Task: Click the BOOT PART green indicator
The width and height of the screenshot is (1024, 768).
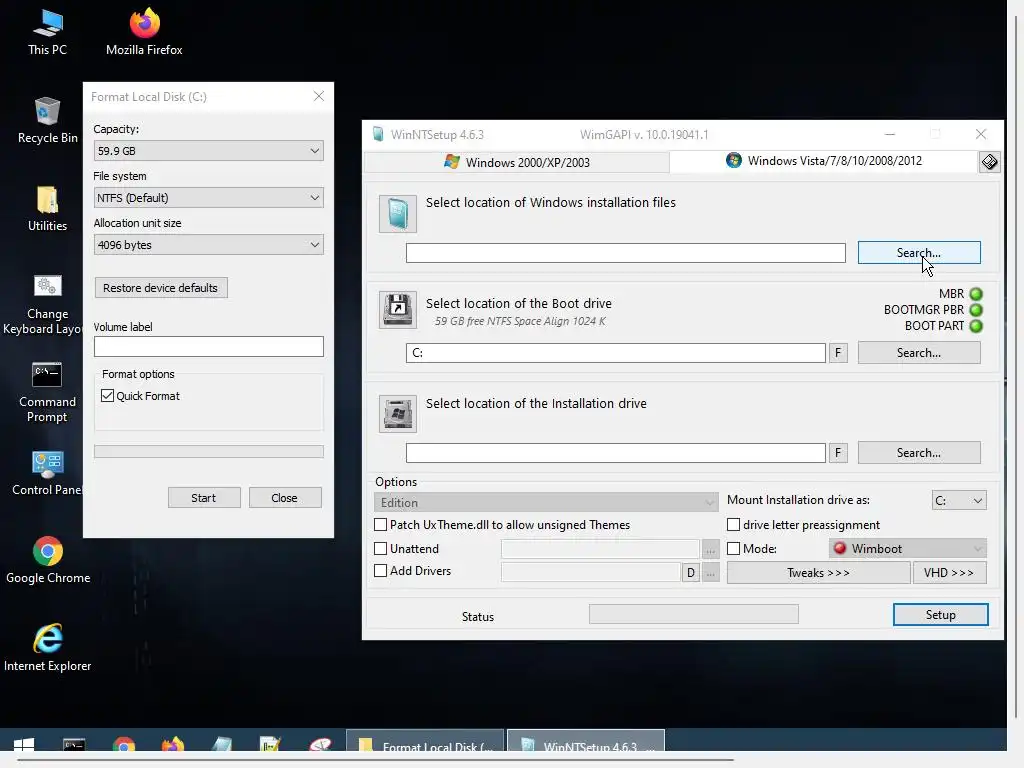Action: point(976,326)
